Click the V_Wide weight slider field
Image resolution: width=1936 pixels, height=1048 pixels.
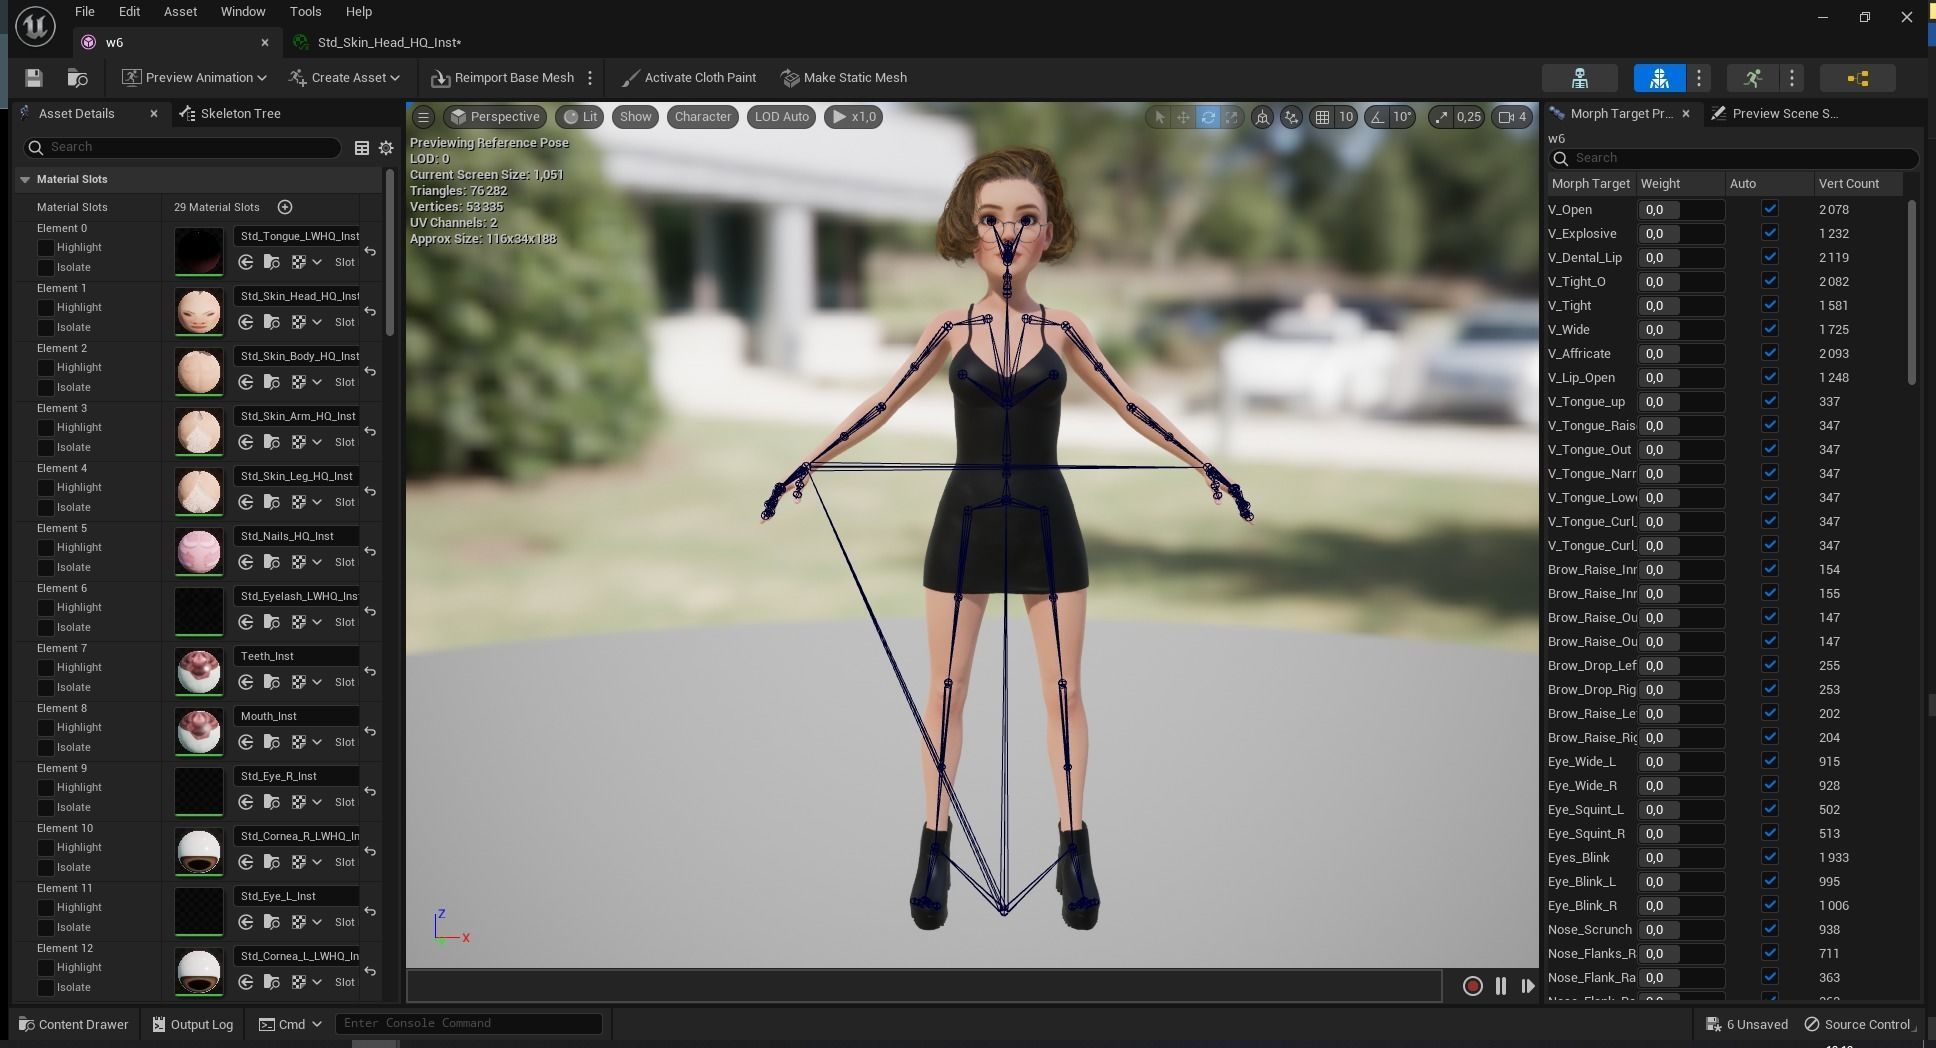pyautogui.click(x=1681, y=330)
